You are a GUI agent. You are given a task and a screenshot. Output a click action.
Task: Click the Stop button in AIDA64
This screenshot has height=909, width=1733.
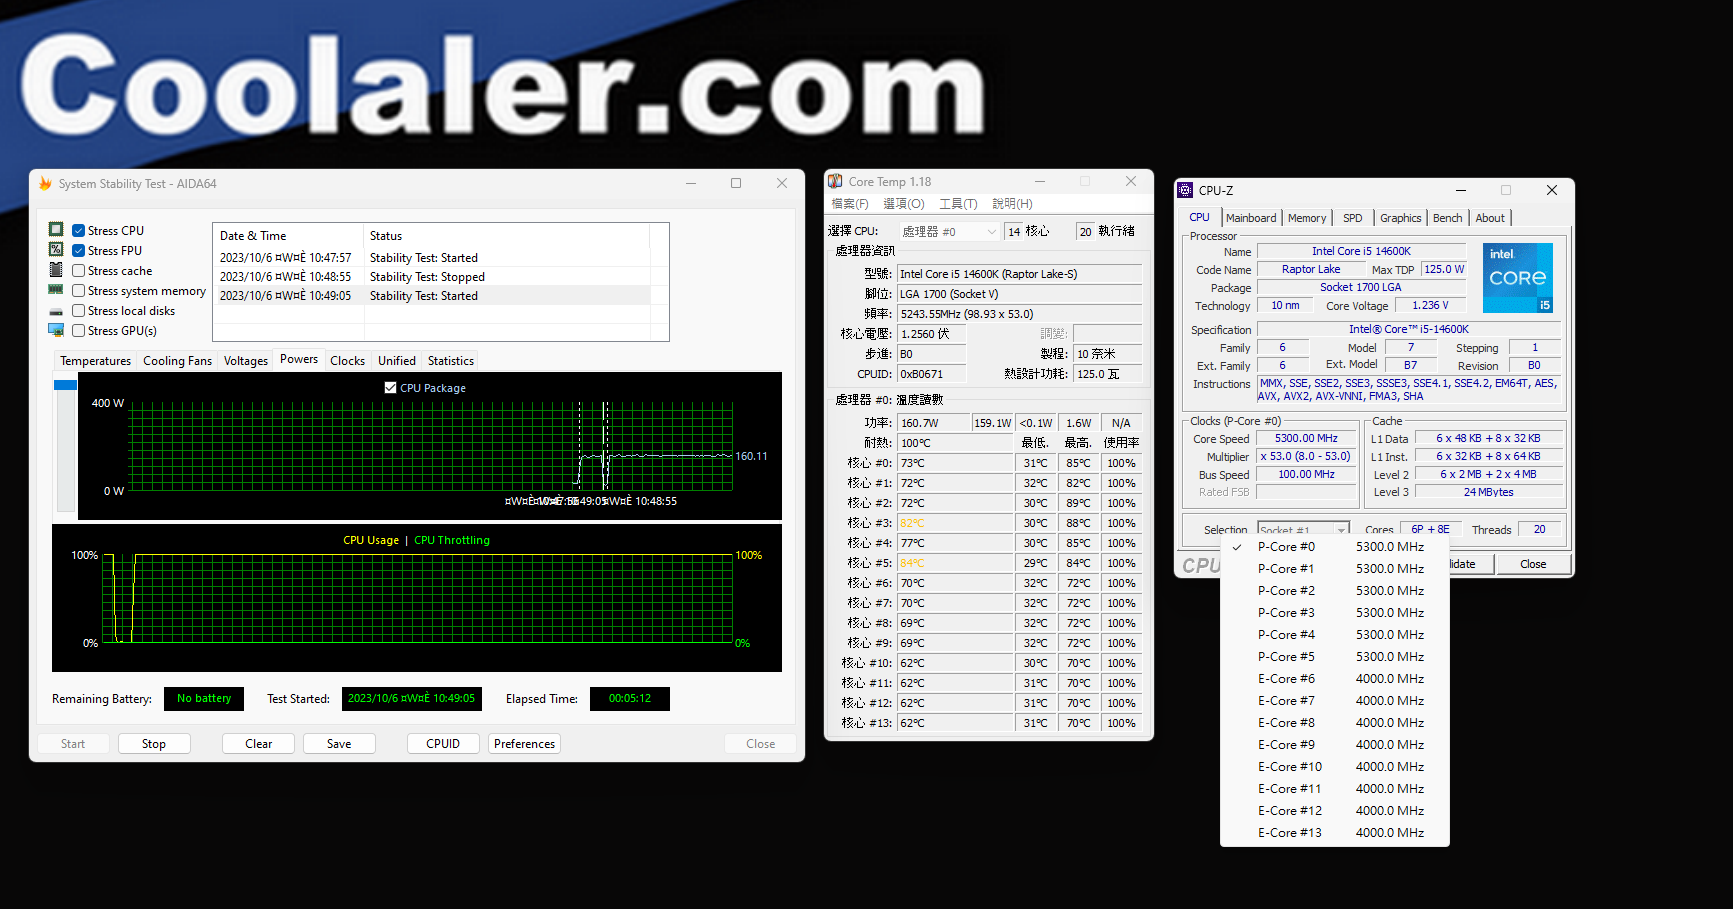point(154,744)
